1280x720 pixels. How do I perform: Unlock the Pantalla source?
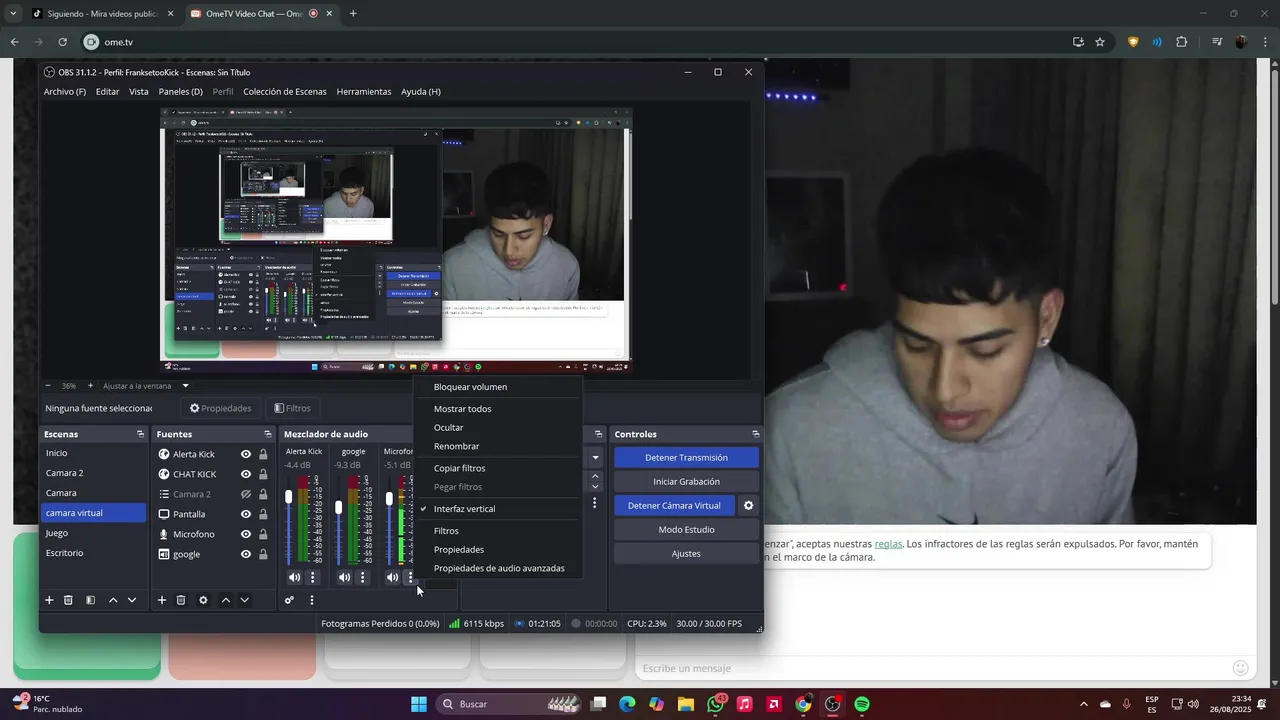pyautogui.click(x=263, y=514)
